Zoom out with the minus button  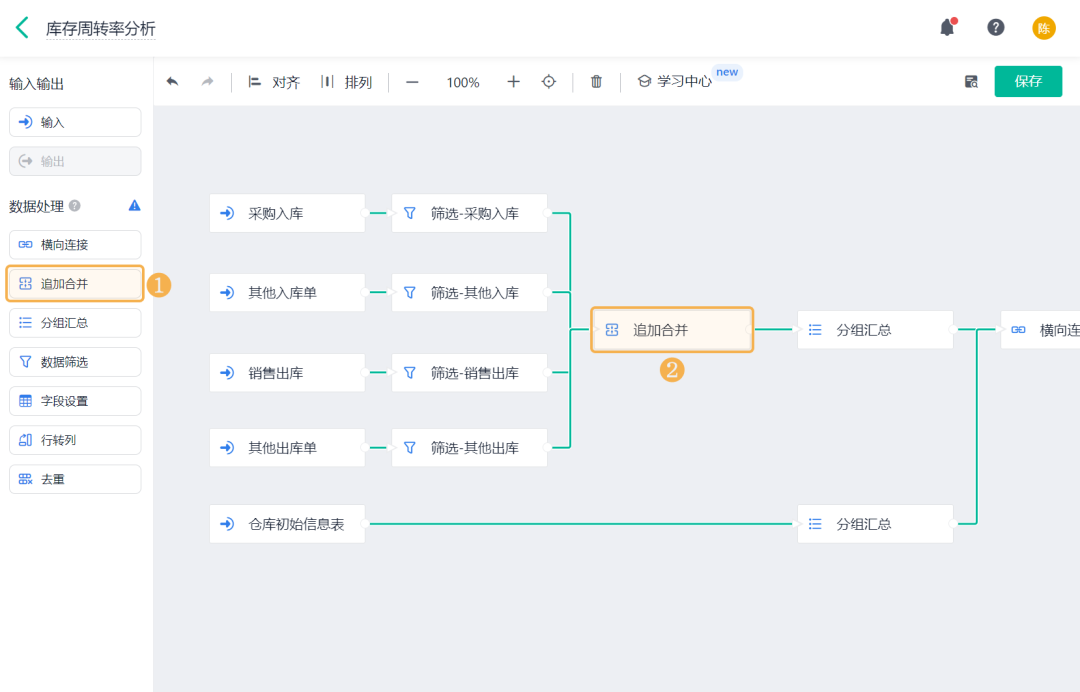click(x=412, y=82)
